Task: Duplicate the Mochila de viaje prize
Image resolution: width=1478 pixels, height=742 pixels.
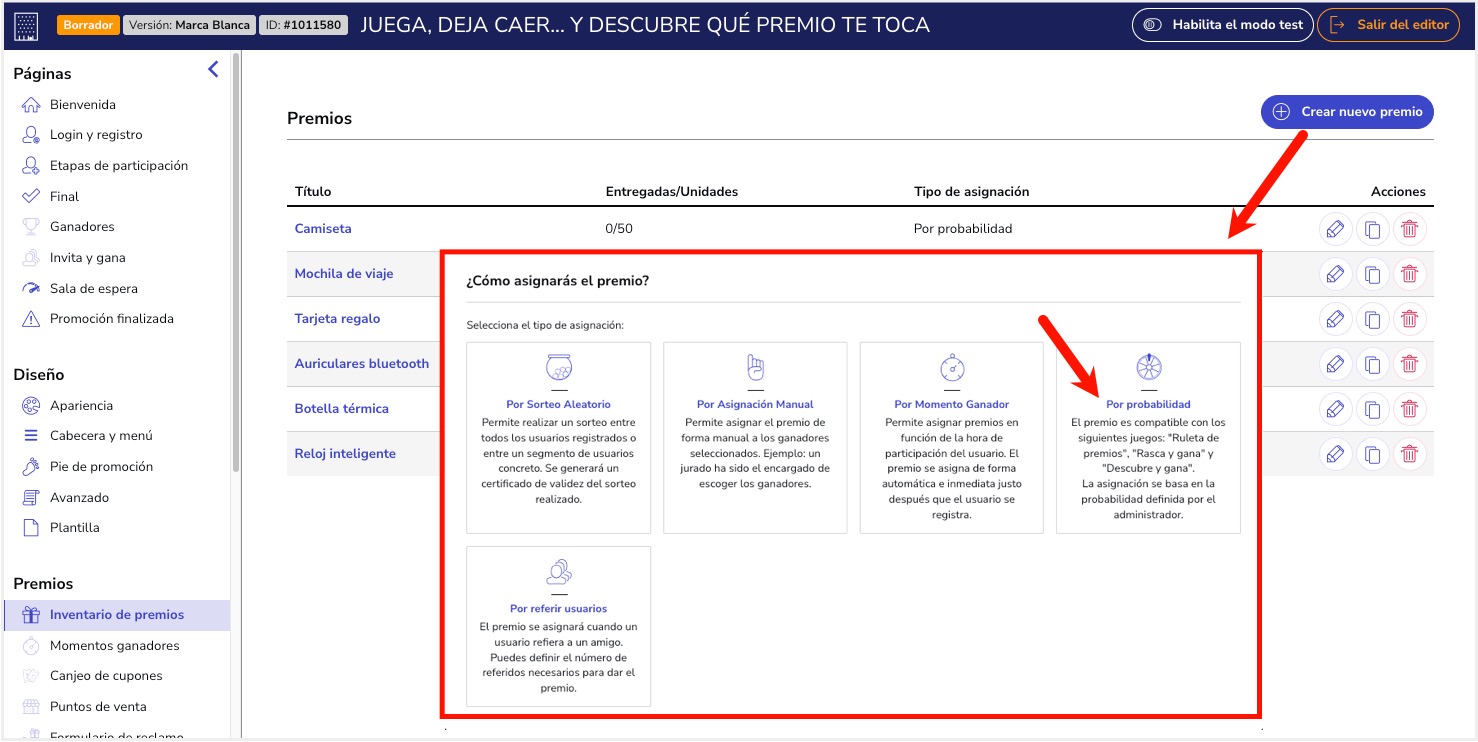Action: pyautogui.click(x=1372, y=273)
